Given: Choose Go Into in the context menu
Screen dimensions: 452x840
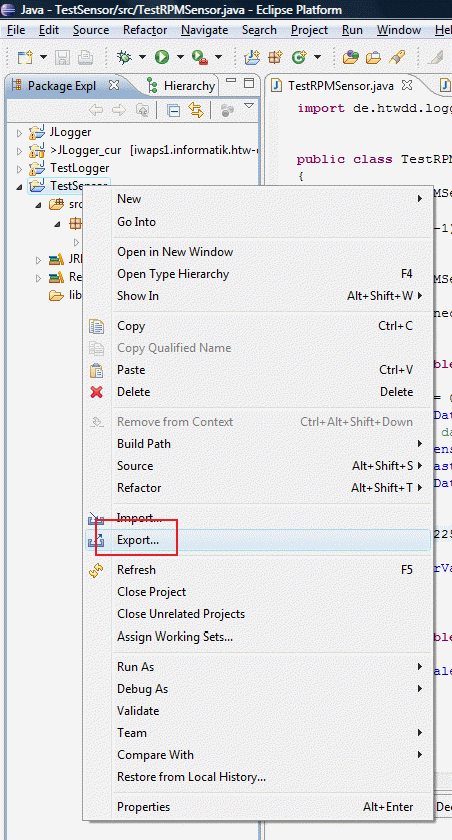Looking at the screenshot, I should coord(259,222).
